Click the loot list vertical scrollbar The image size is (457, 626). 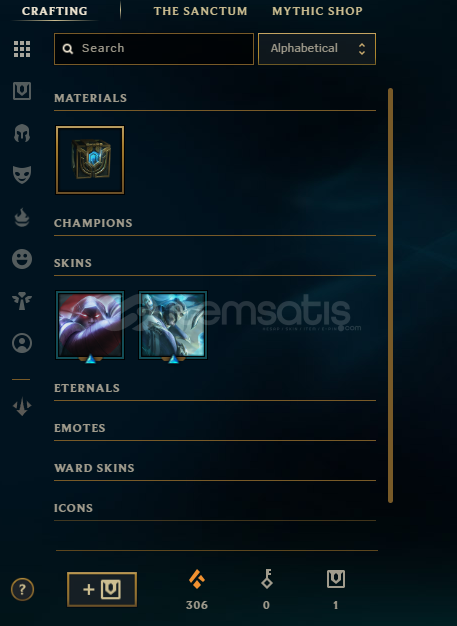(390, 295)
